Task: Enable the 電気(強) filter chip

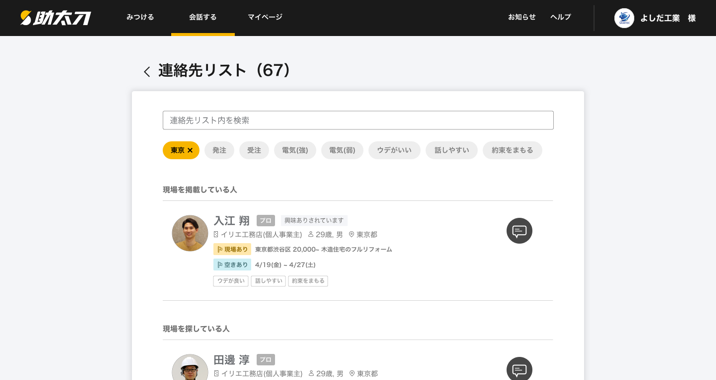Action: coord(295,150)
